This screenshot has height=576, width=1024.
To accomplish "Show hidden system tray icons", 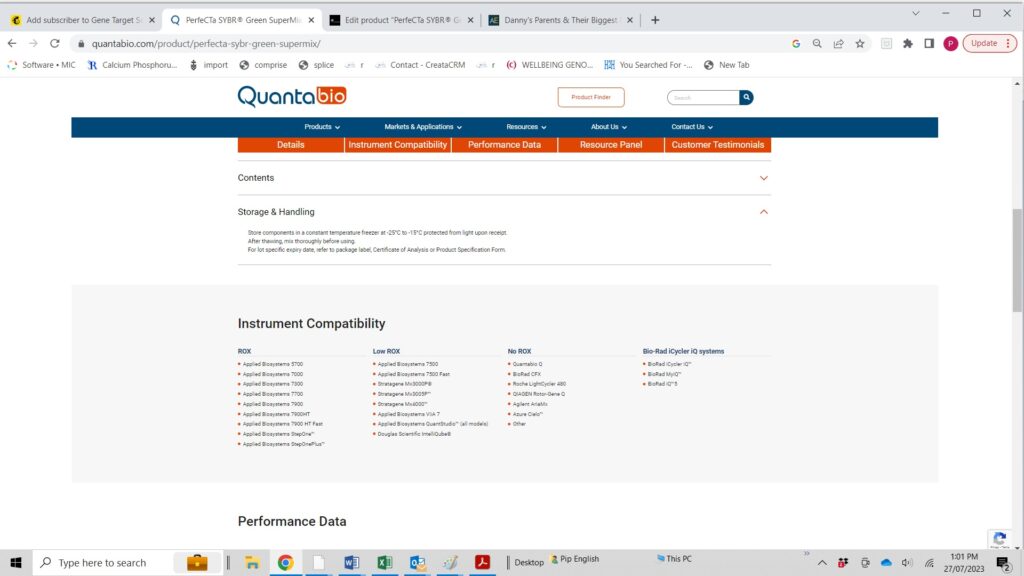I will point(822,563).
